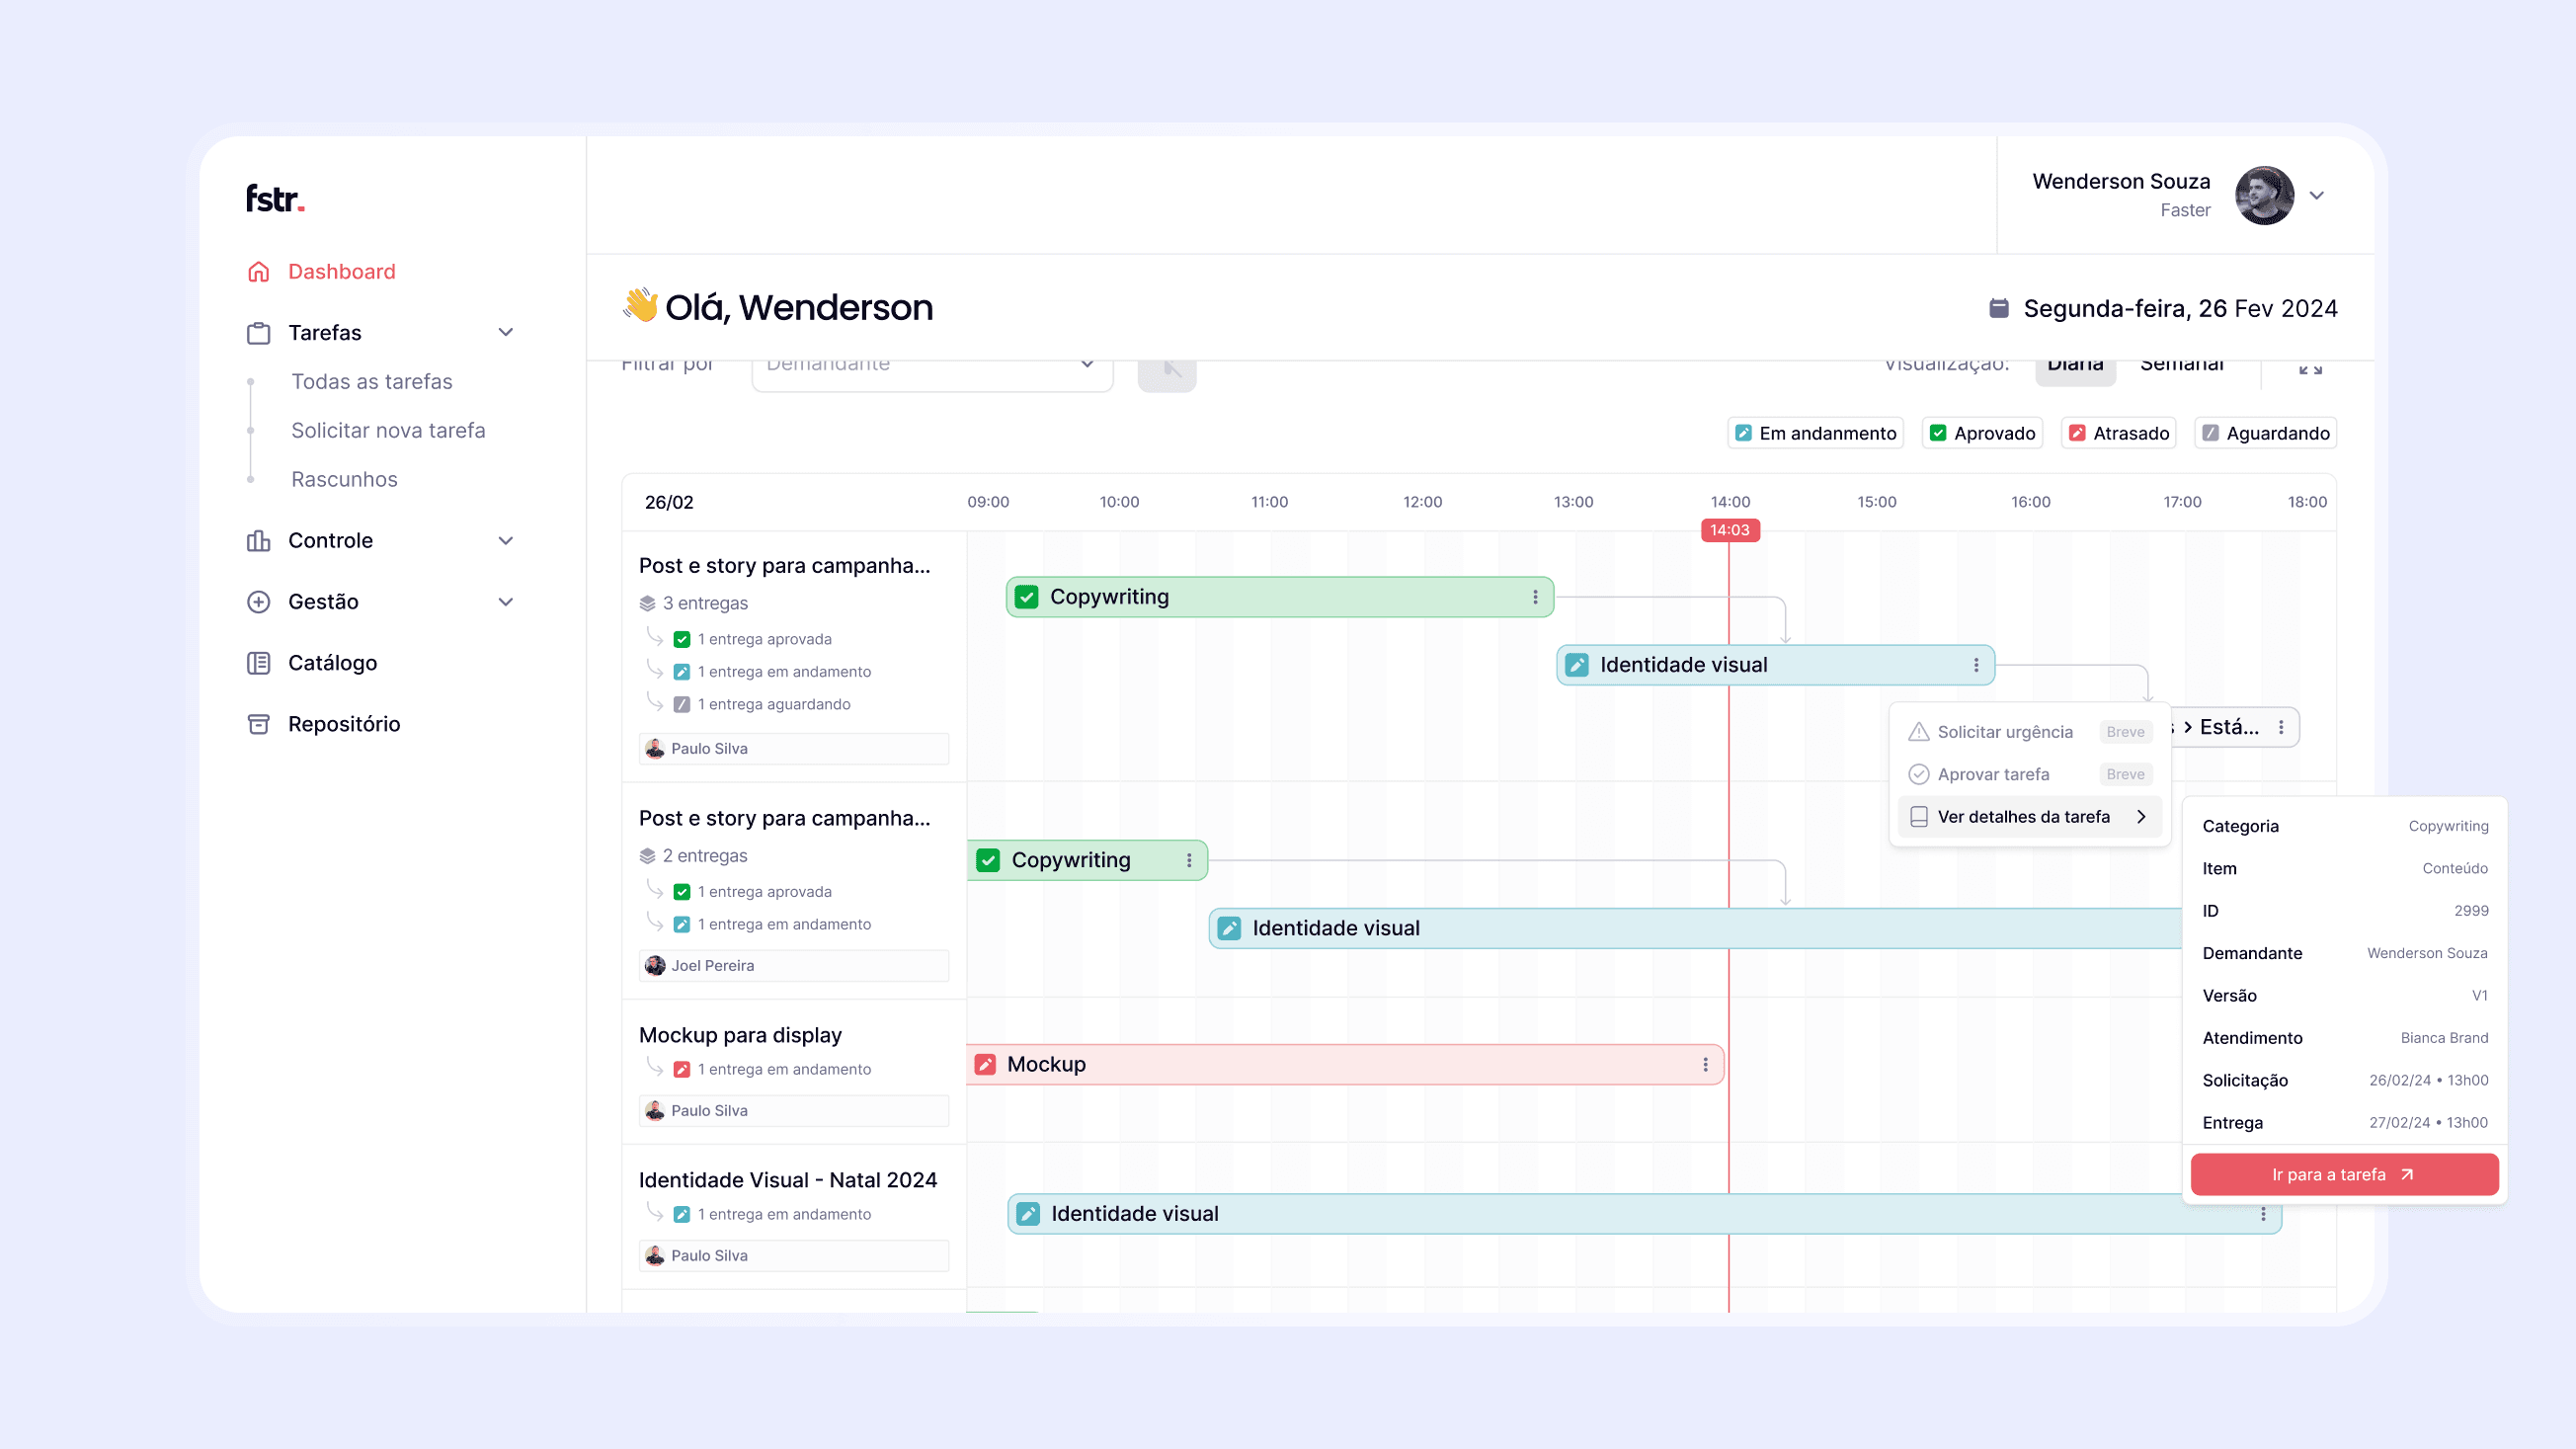2576x1449 pixels.
Task: Click the warning triangle icon for Solicitar urgência
Action: pos(1918,732)
